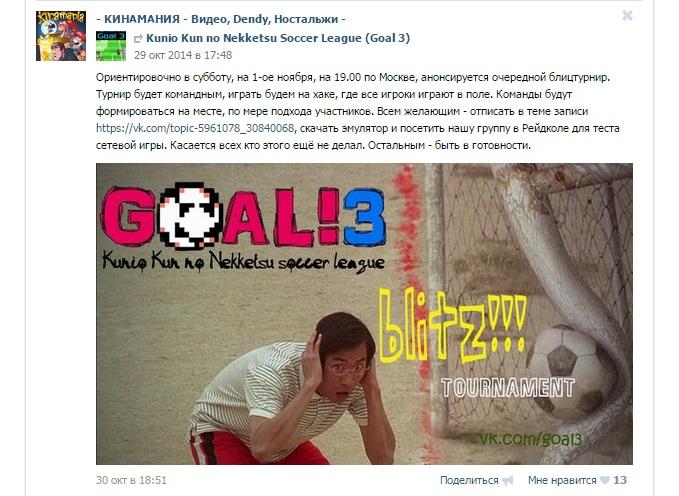Click the Поделиться share button

coord(469,480)
